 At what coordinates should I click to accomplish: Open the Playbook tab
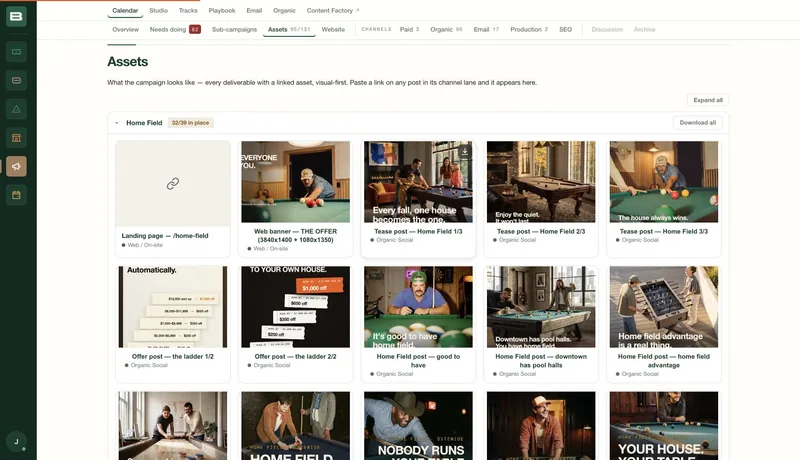click(222, 10)
